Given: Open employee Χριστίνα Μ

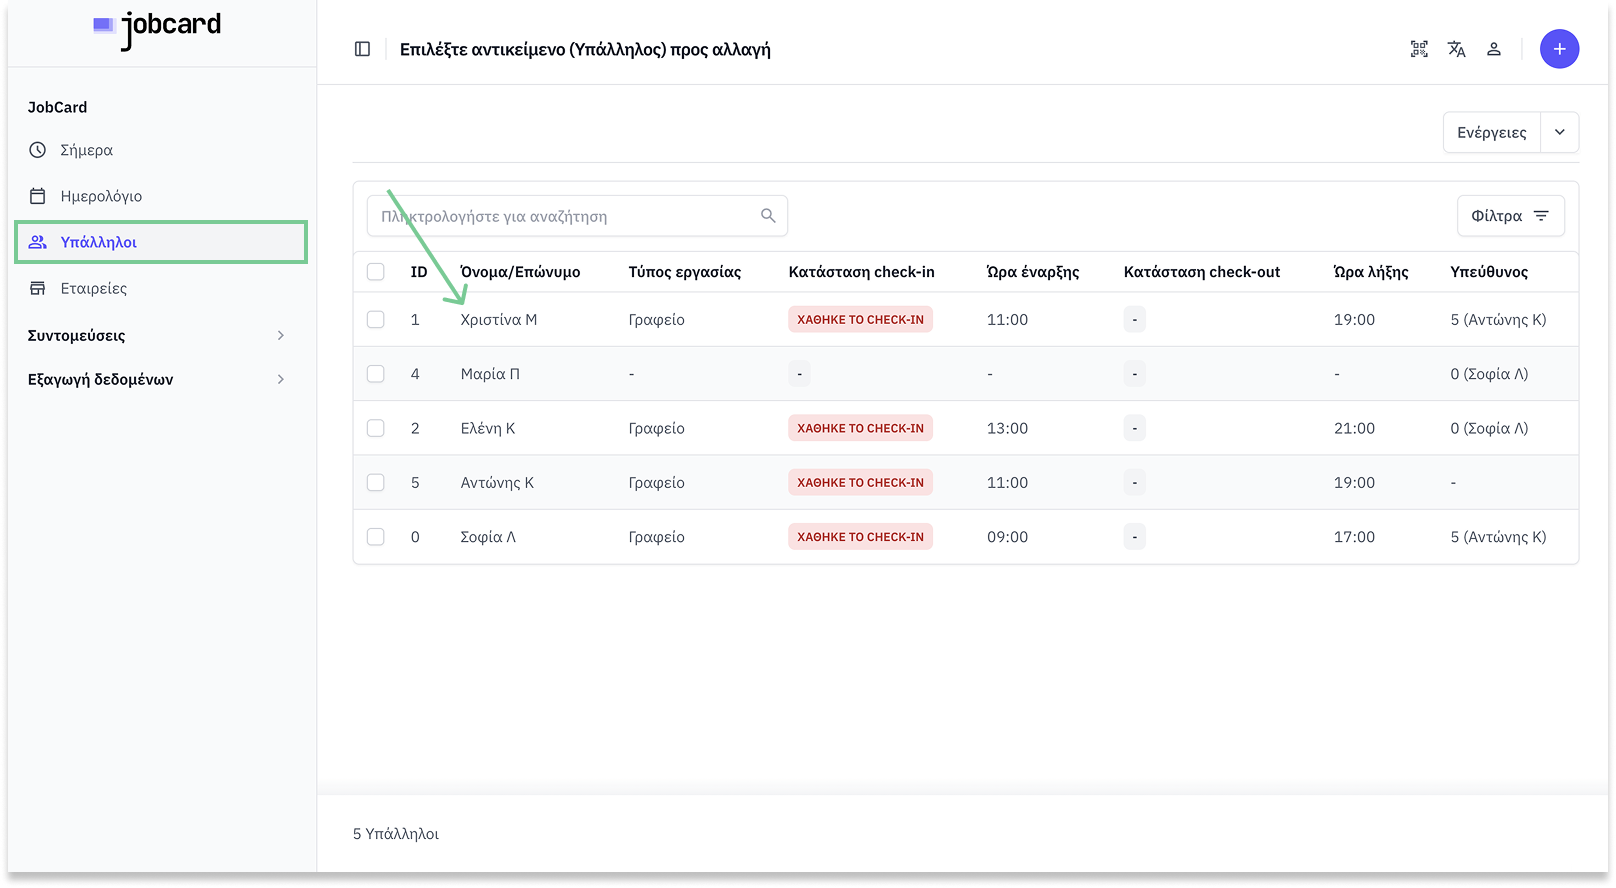Looking at the screenshot, I should click(x=499, y=320).
